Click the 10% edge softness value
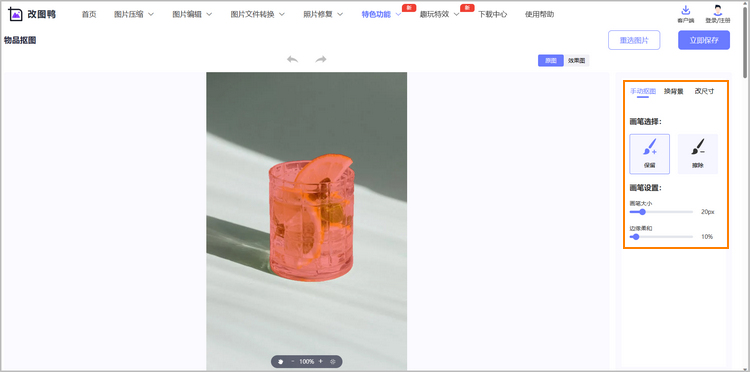The image size is (750, 372). [707, 237]
